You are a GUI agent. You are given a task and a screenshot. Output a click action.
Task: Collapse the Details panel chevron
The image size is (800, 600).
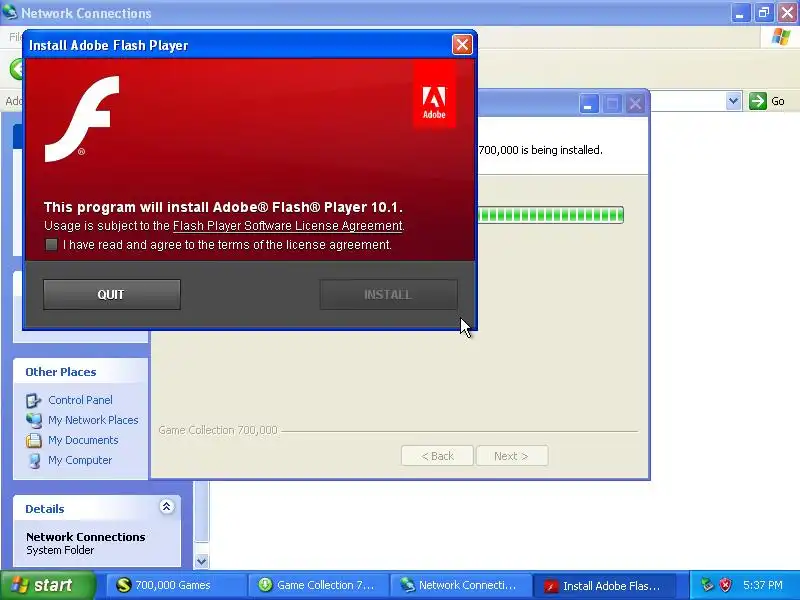click(x=166, y=507)
